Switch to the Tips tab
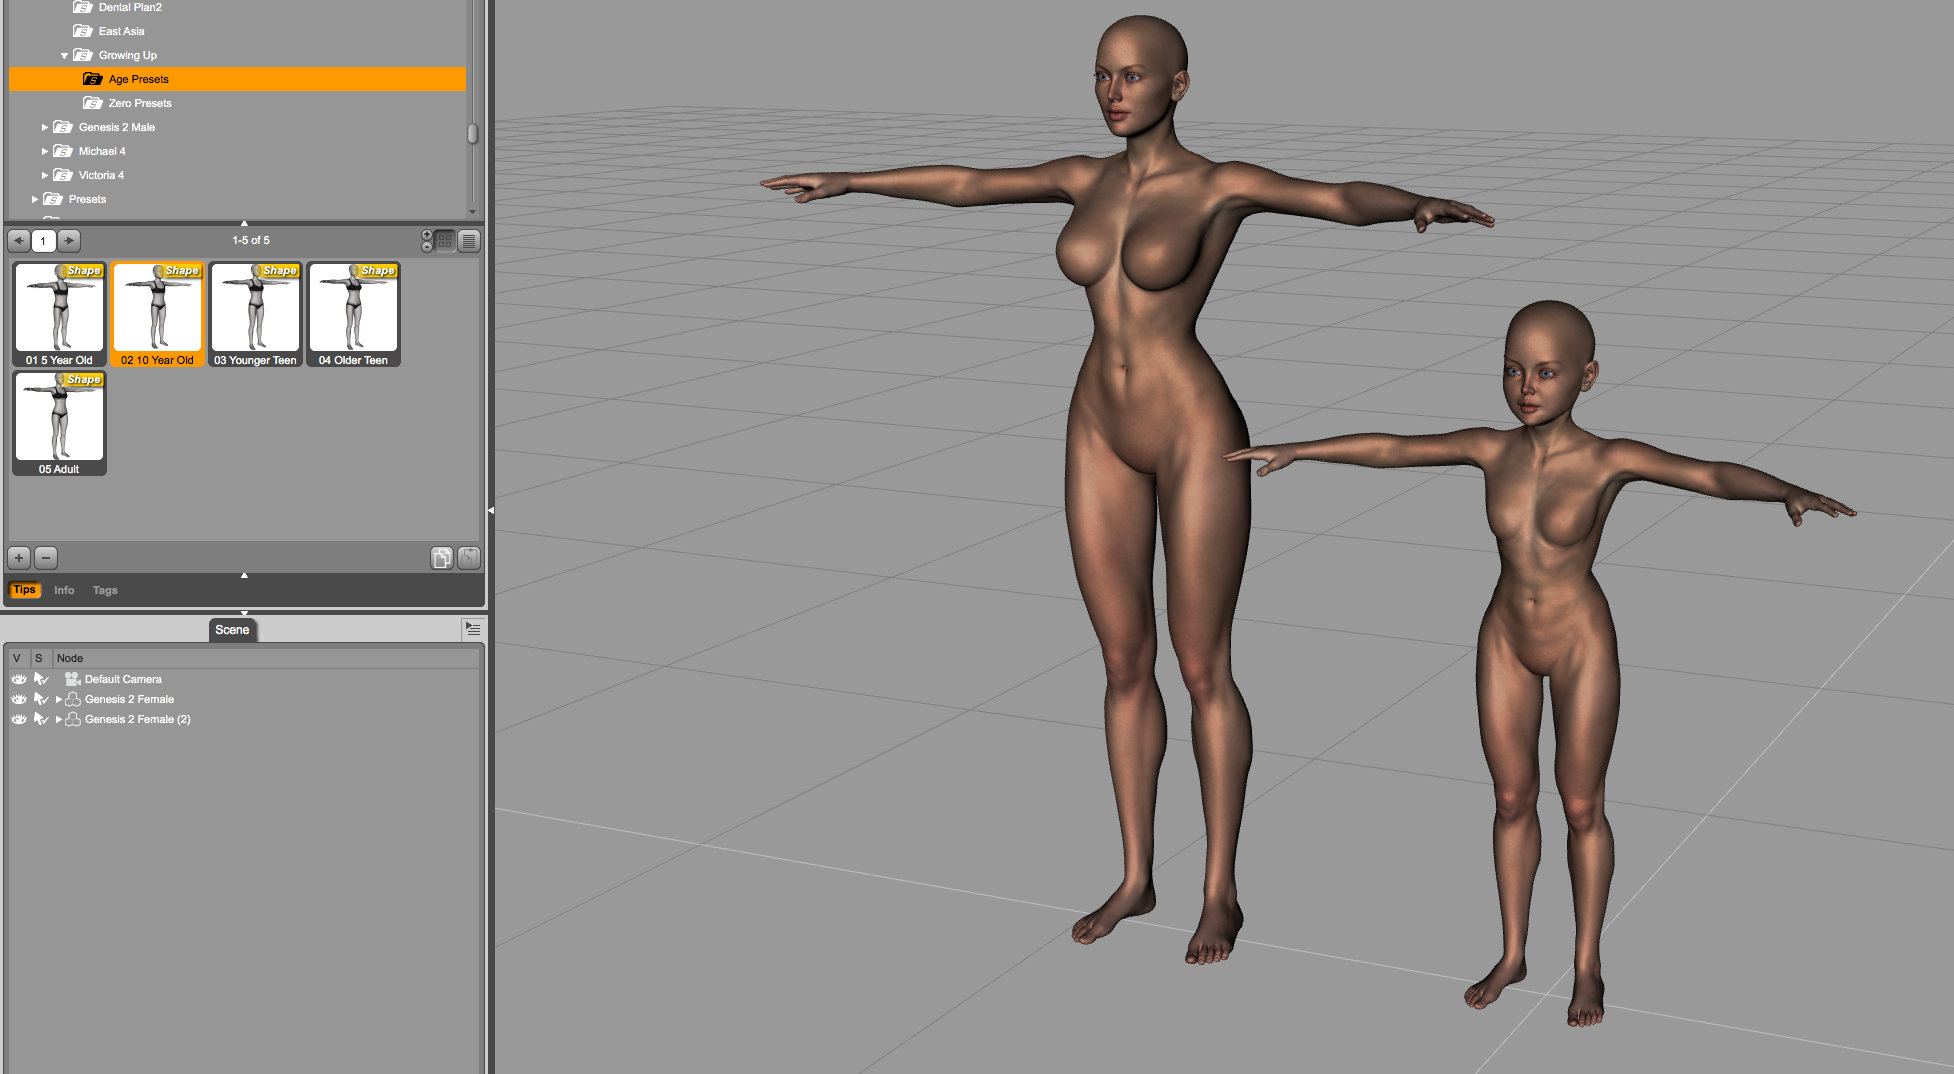 click(x=25, y=590)
